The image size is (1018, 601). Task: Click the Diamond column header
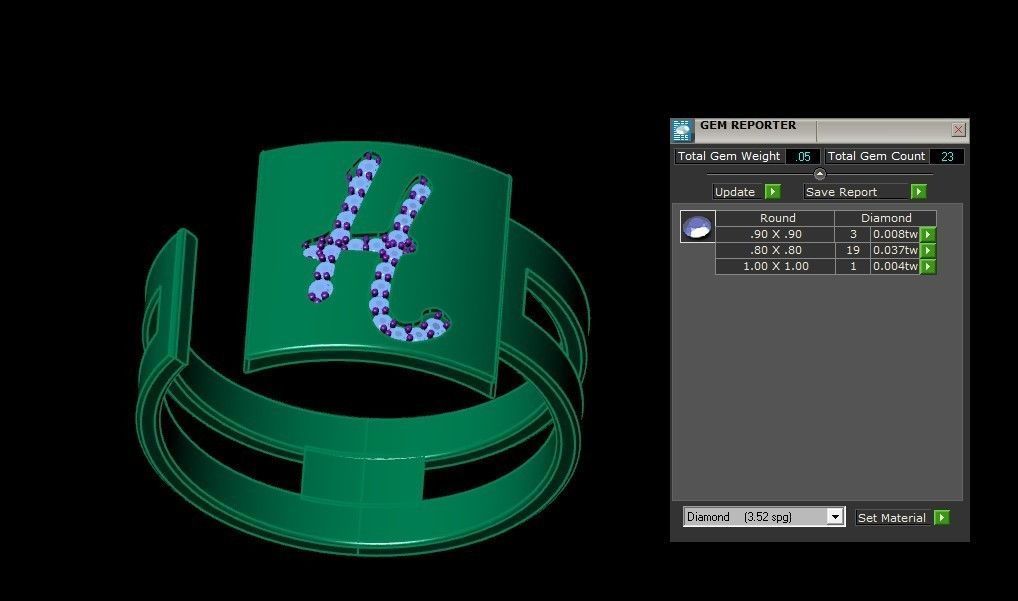[x=886, y=218]
